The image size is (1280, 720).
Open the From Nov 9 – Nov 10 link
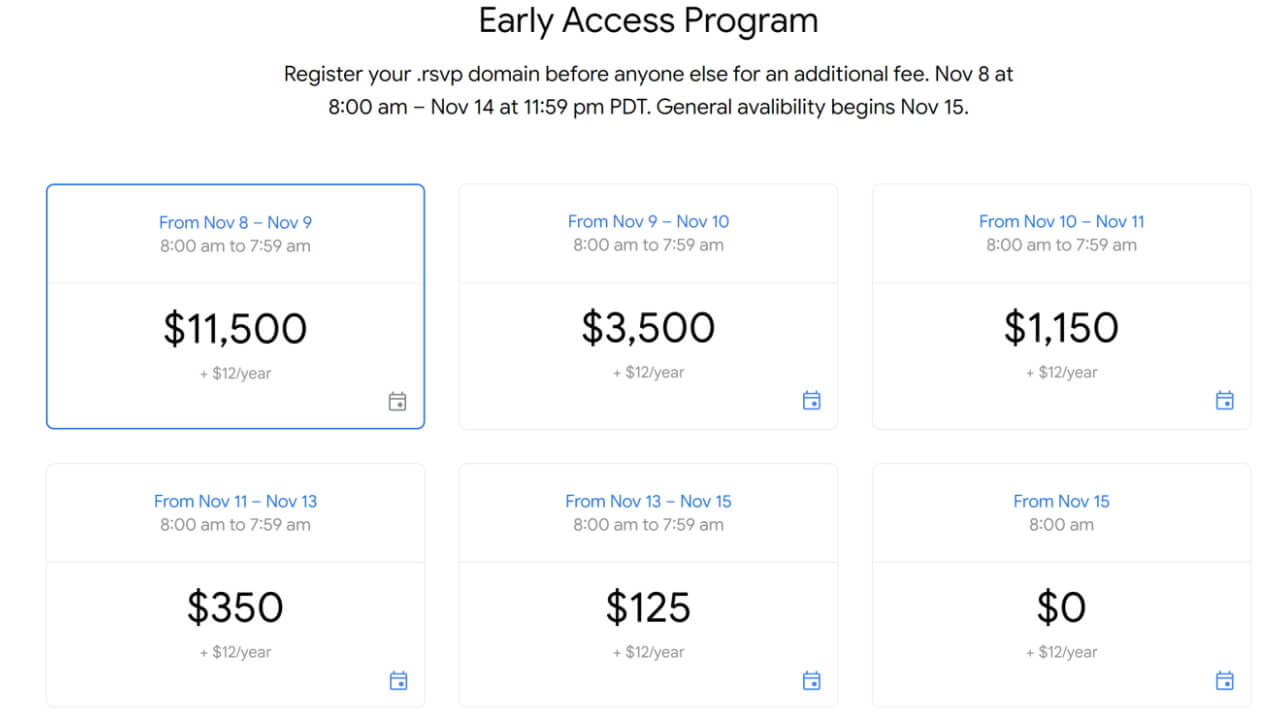pyautogui.click(x=648, y=221)
